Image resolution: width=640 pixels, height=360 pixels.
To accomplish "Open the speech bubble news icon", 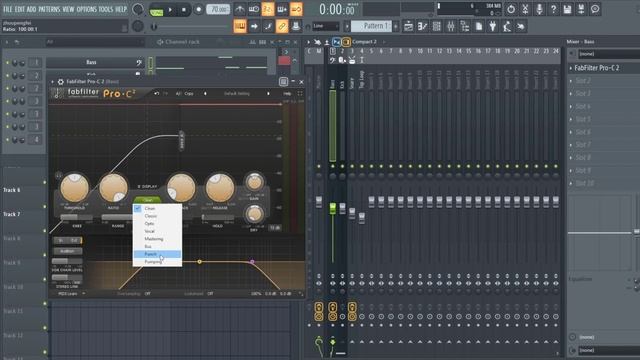I will tap(595, 9).
